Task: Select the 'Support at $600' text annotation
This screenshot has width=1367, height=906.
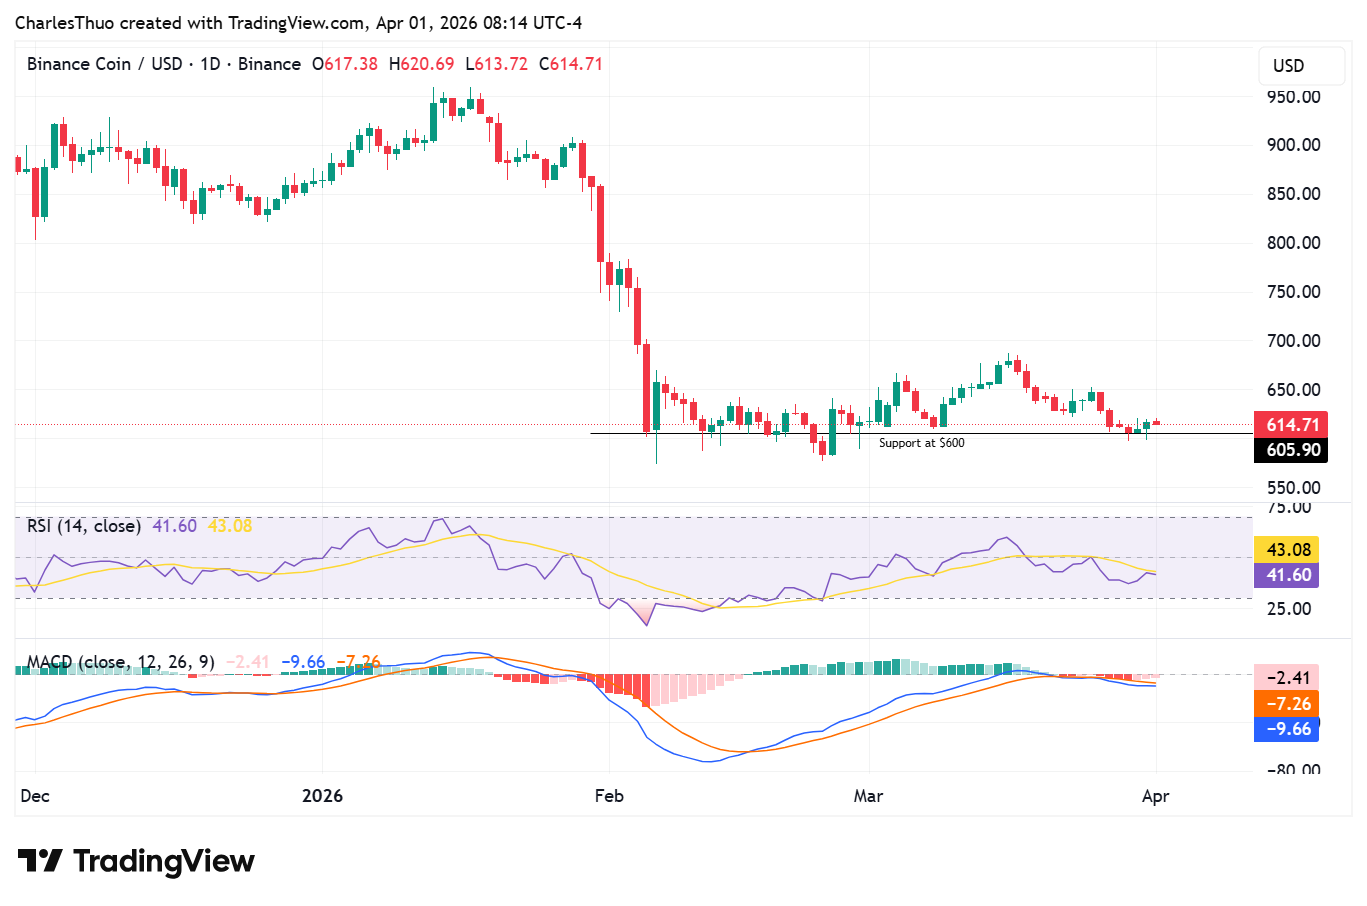Action: 921,443
